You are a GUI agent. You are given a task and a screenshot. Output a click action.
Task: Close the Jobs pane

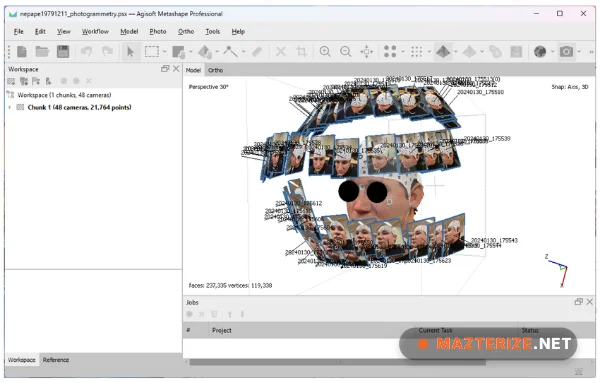click(590, 302)
